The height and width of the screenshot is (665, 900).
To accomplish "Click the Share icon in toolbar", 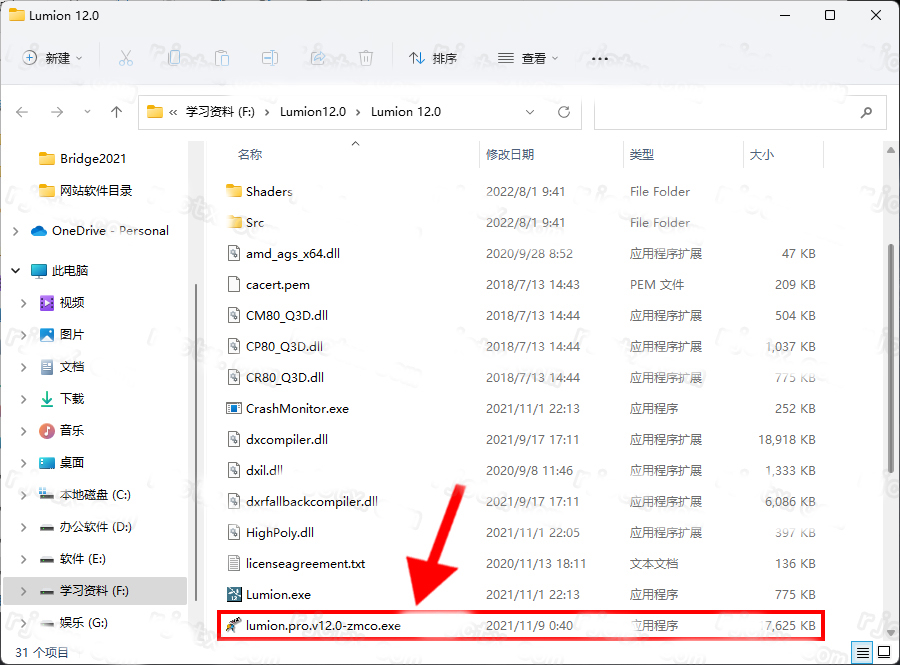I will [x=318, y=58].
